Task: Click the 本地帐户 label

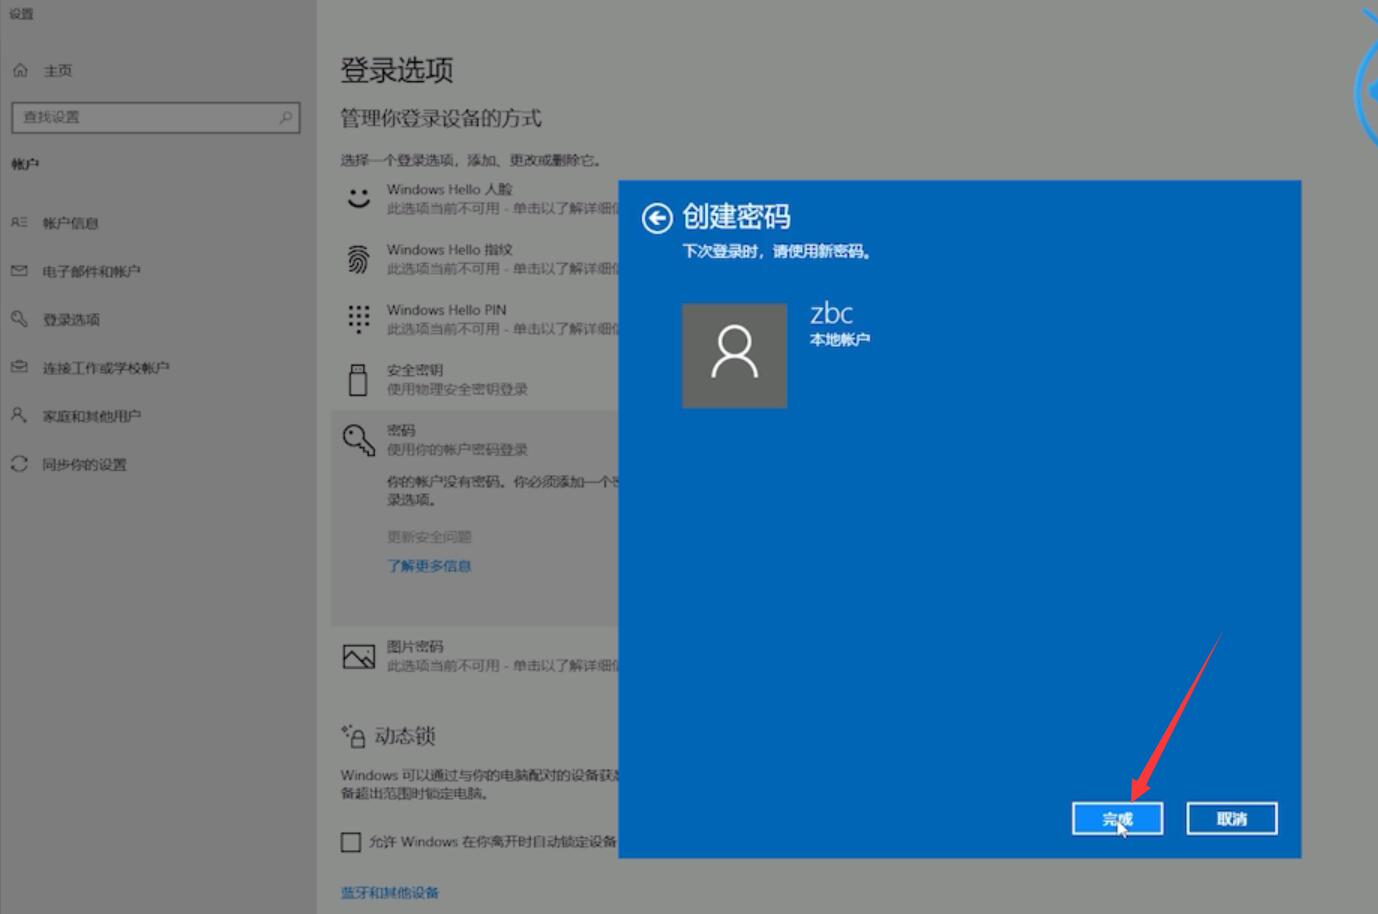Action: [x=840, y=340]
